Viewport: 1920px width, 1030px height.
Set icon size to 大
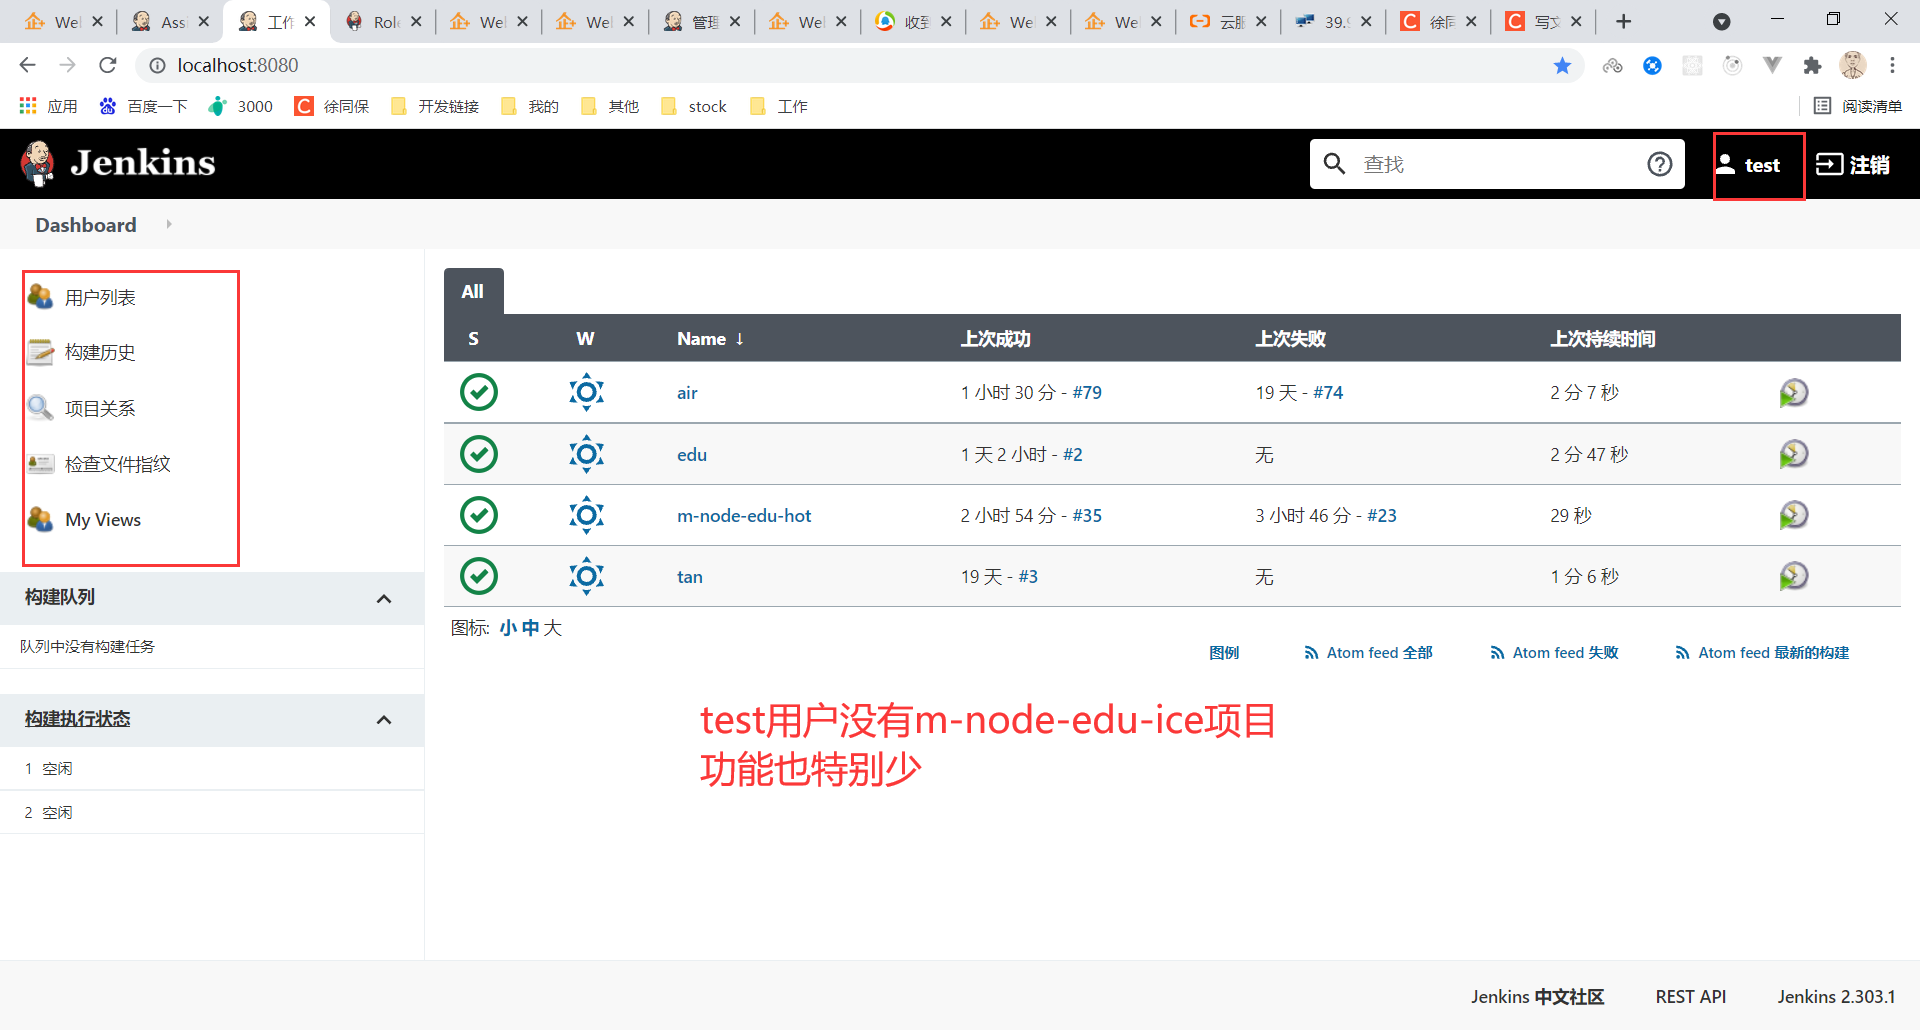coord(553,627)
